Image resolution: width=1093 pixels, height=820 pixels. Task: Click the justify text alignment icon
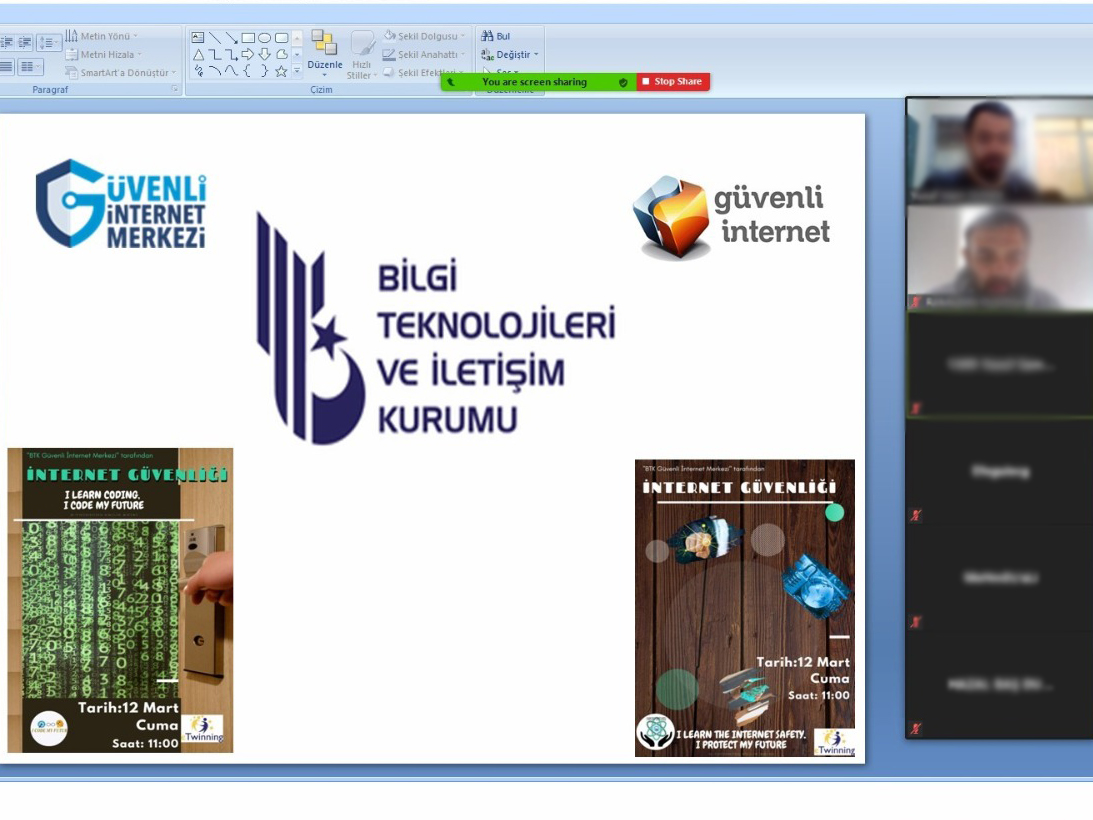[x=7, y=67]
